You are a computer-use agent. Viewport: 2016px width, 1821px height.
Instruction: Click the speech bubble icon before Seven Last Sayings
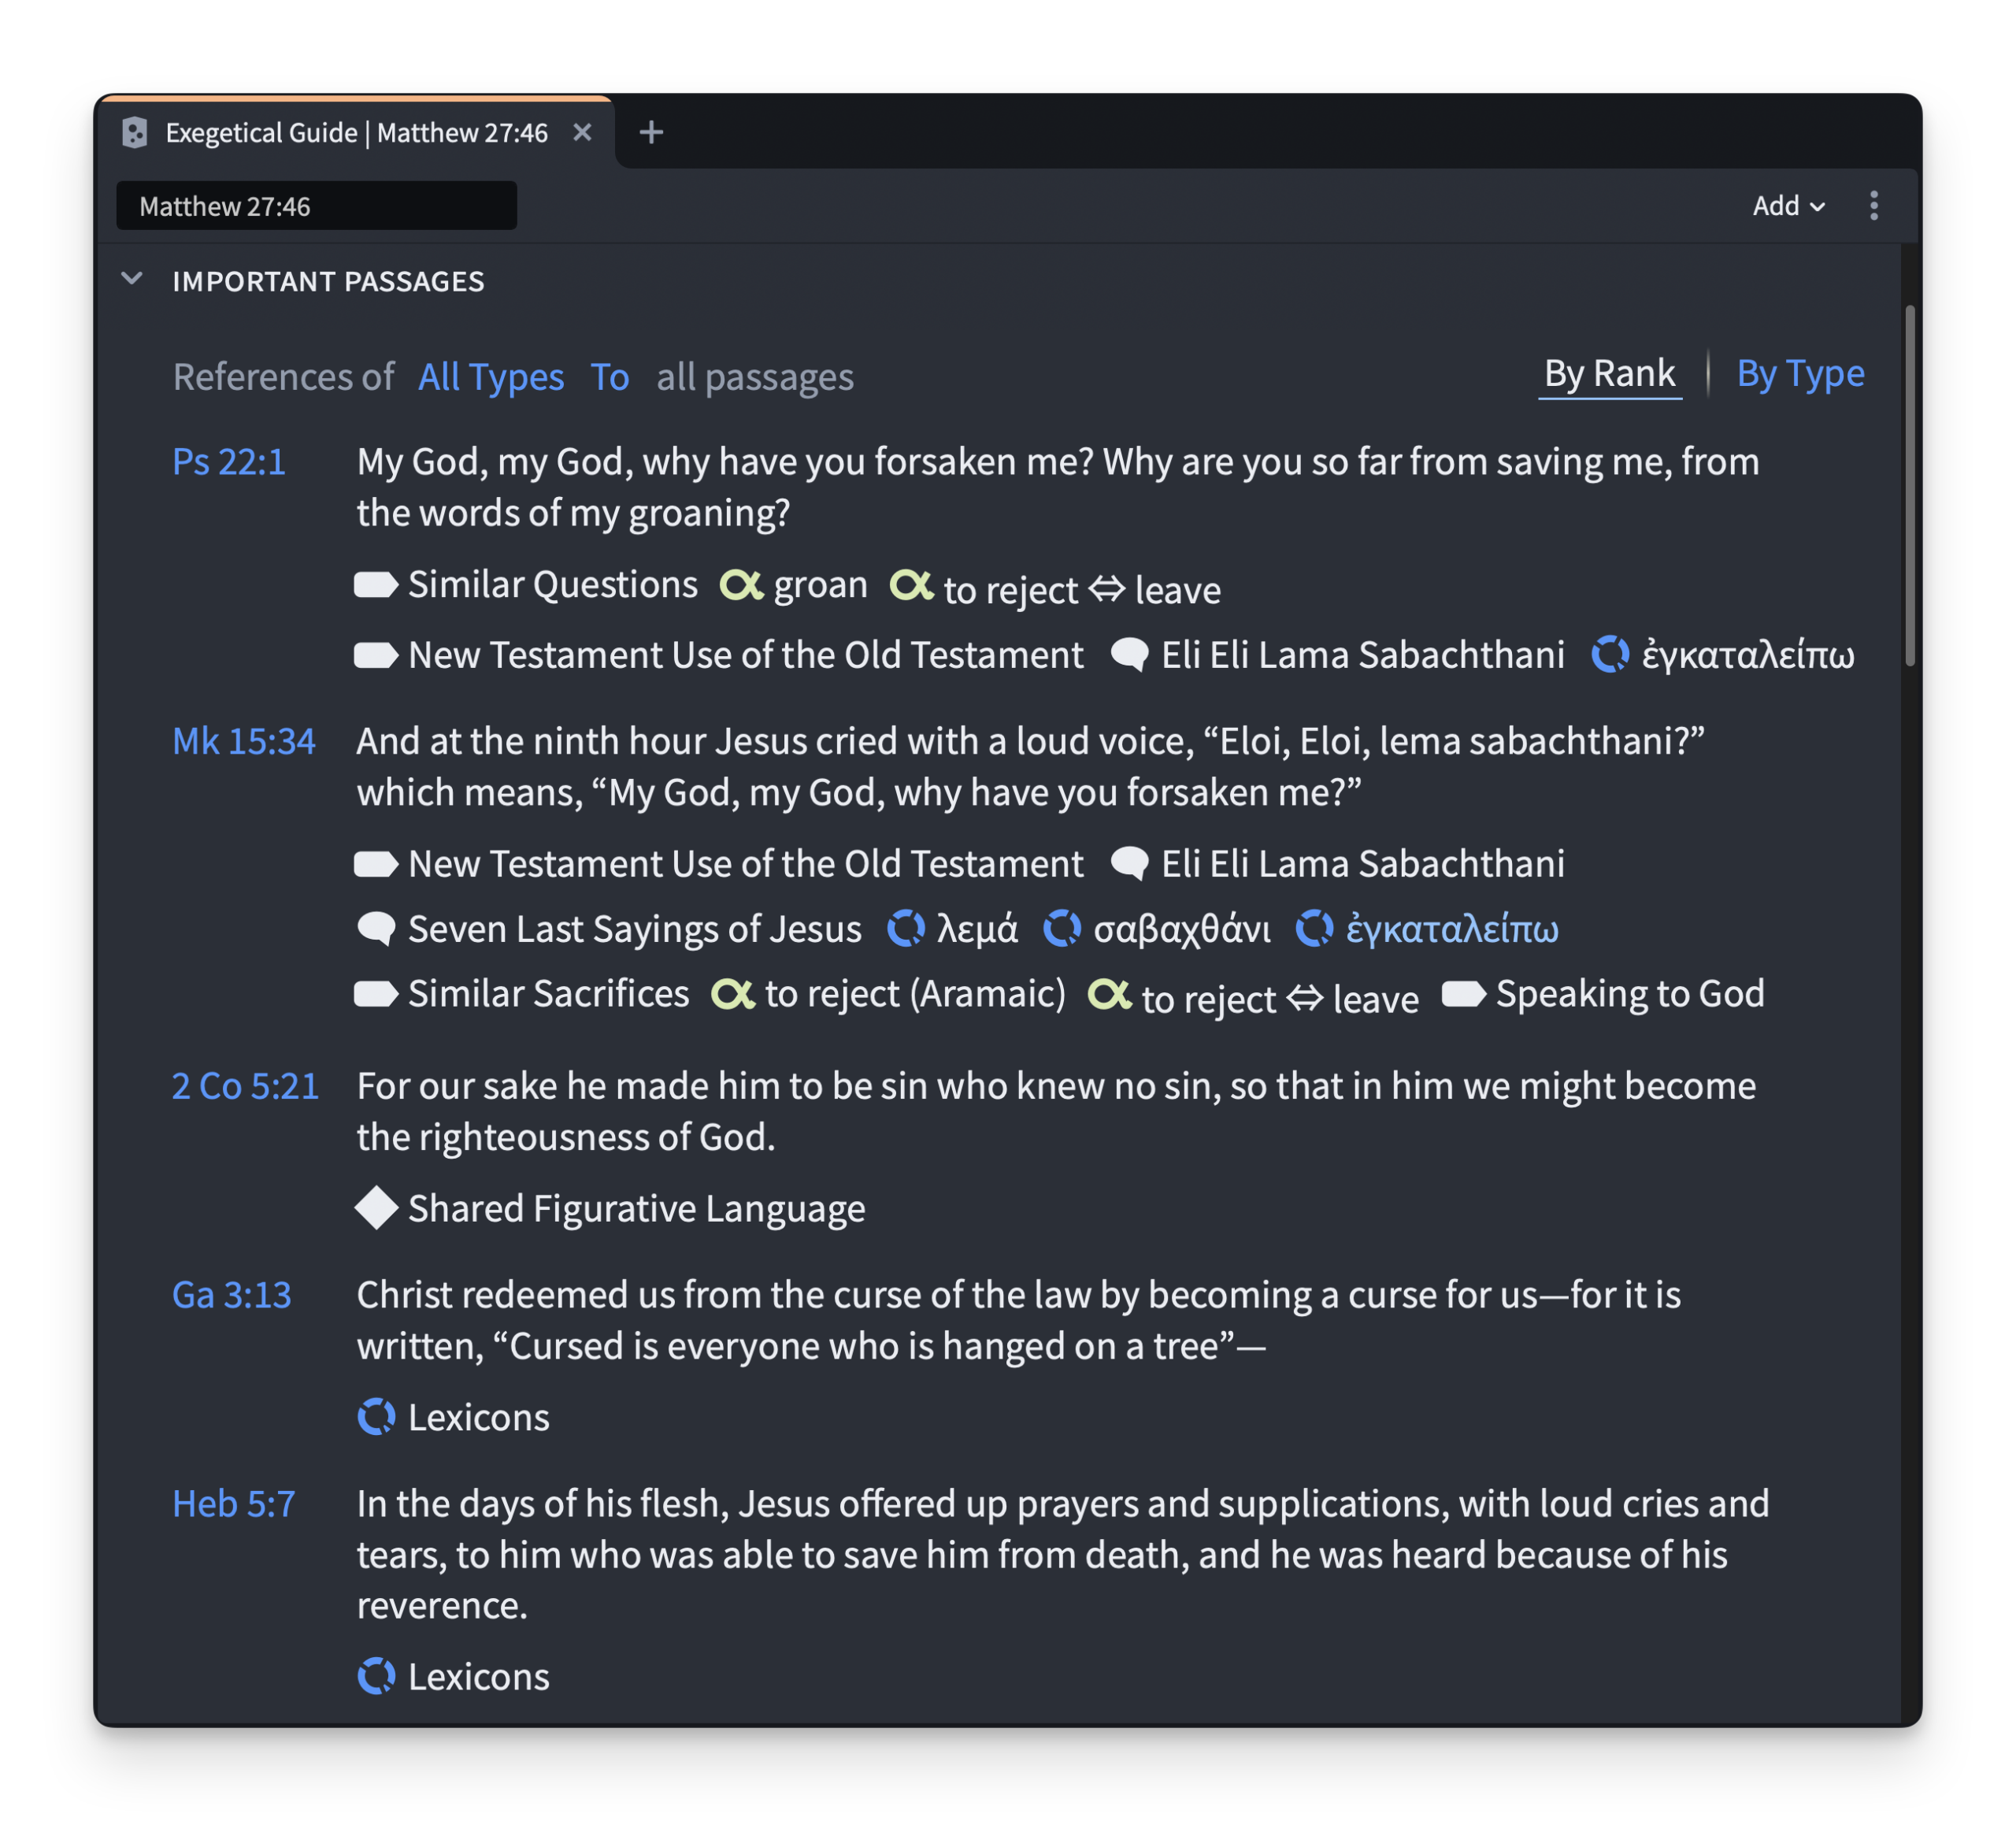376,929
